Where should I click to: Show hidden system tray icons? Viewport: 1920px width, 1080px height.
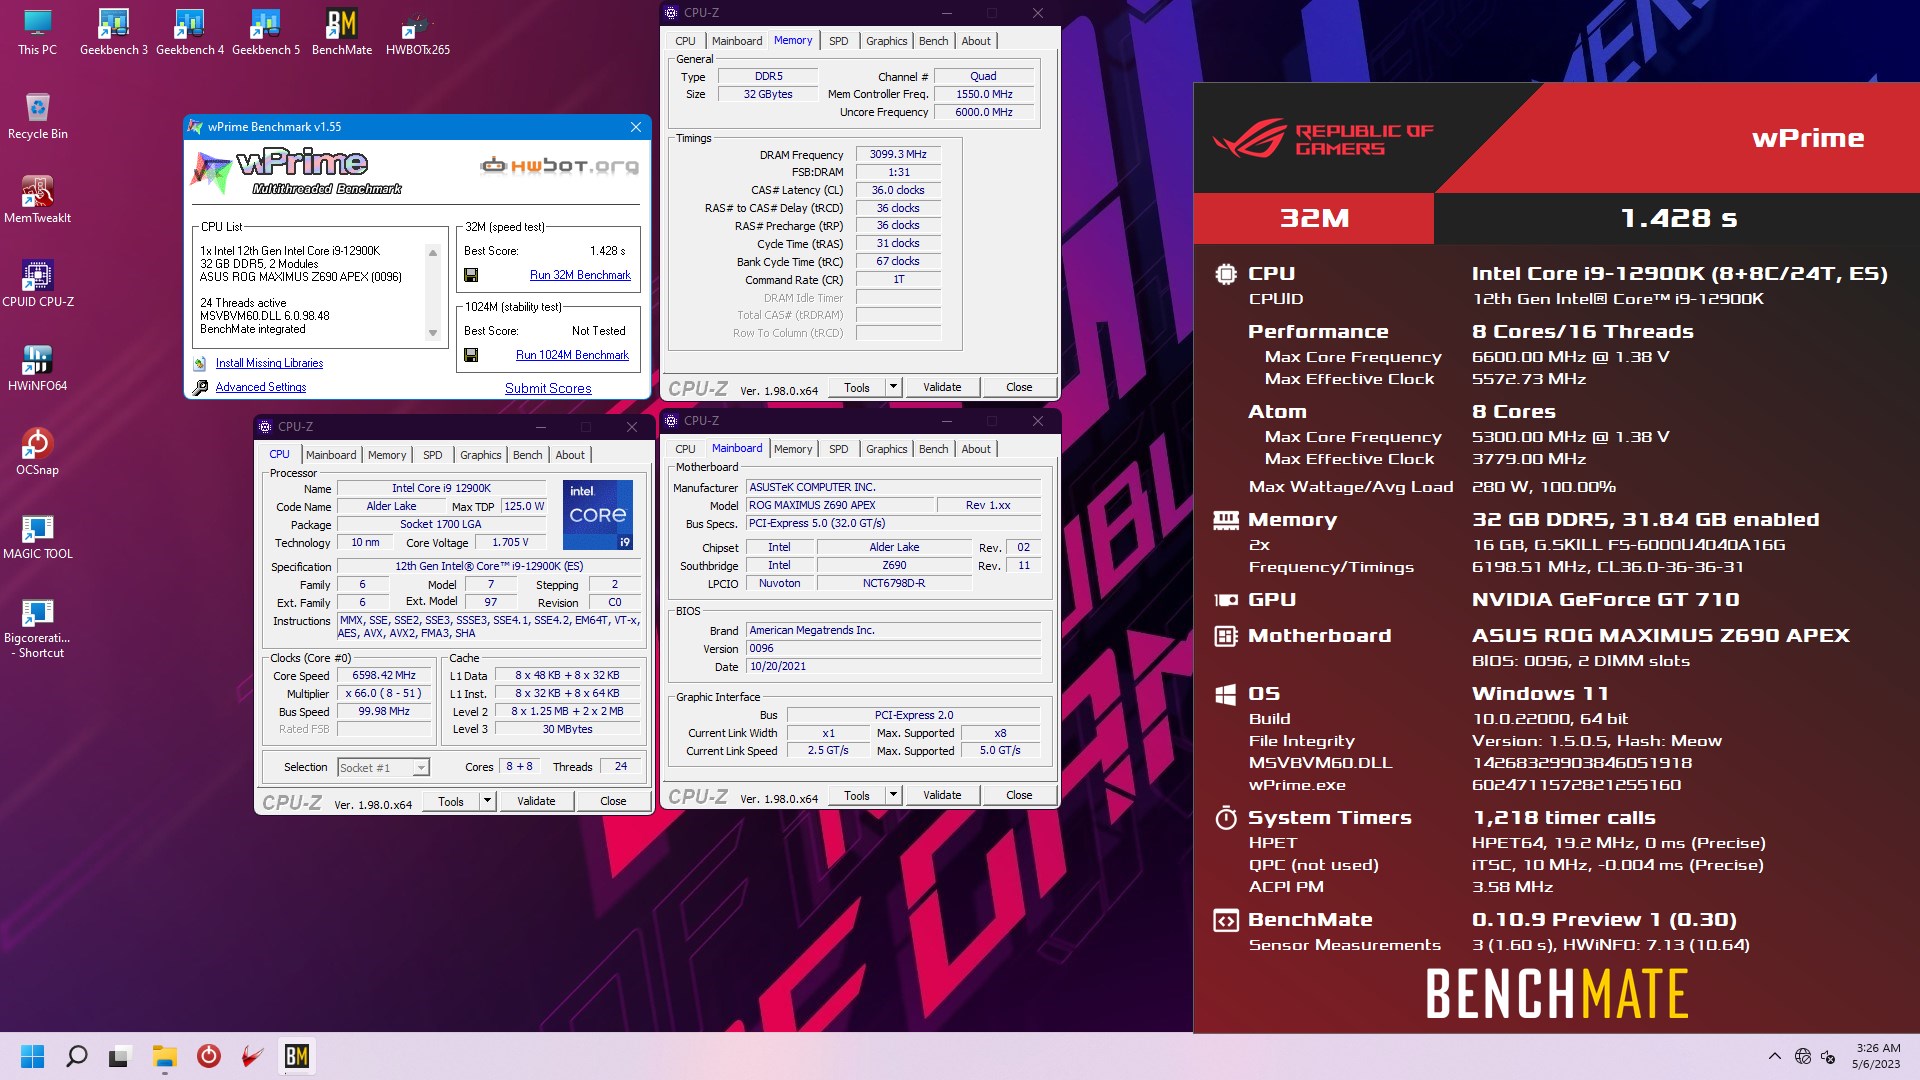[x=1774, y=1056]
